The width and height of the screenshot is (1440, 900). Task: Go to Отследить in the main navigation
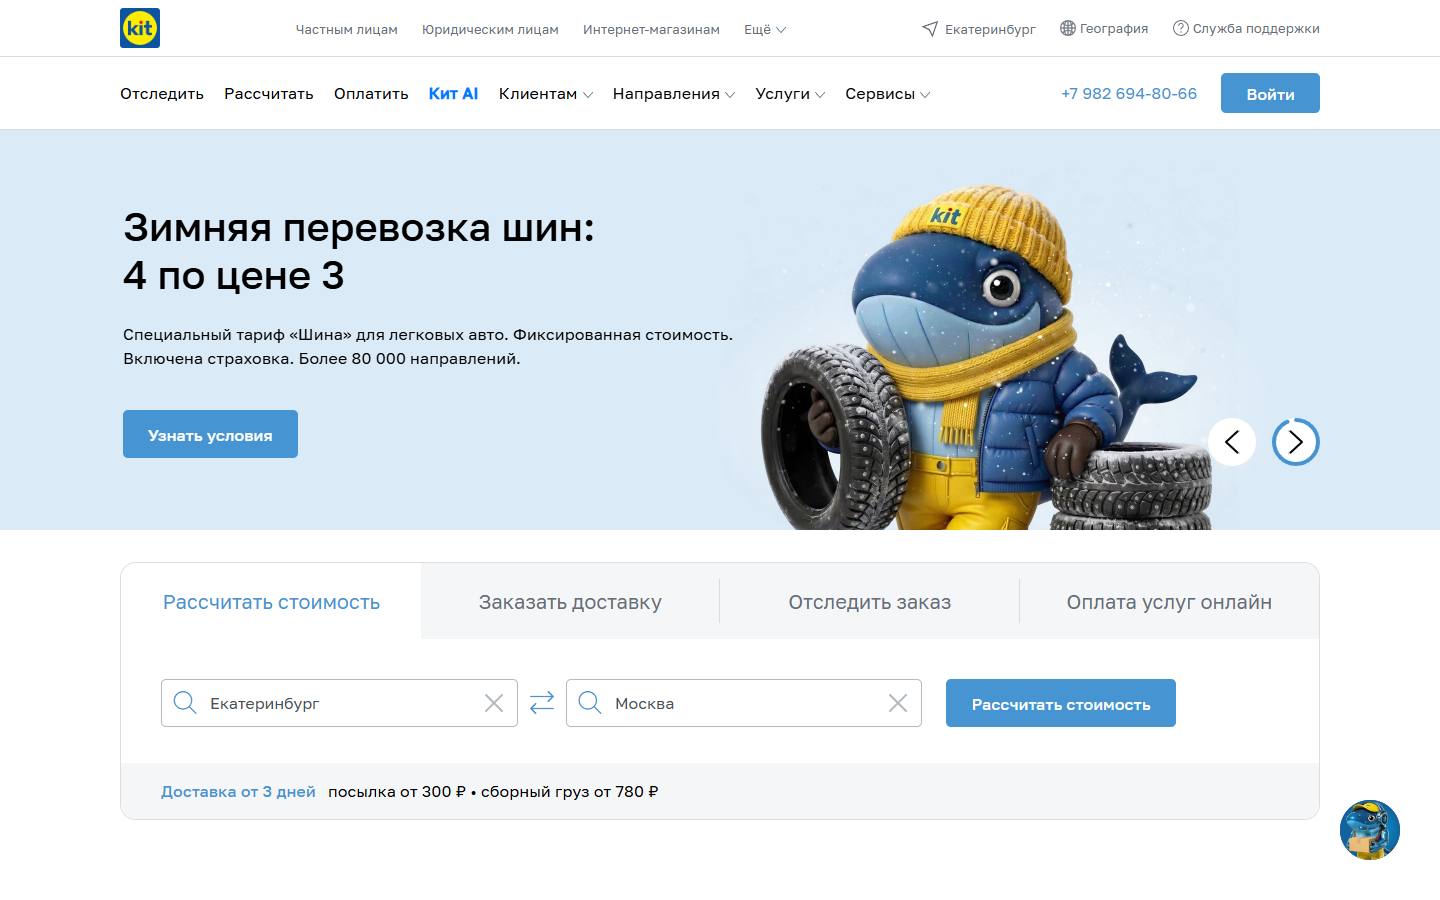click(x=162, y=94)
